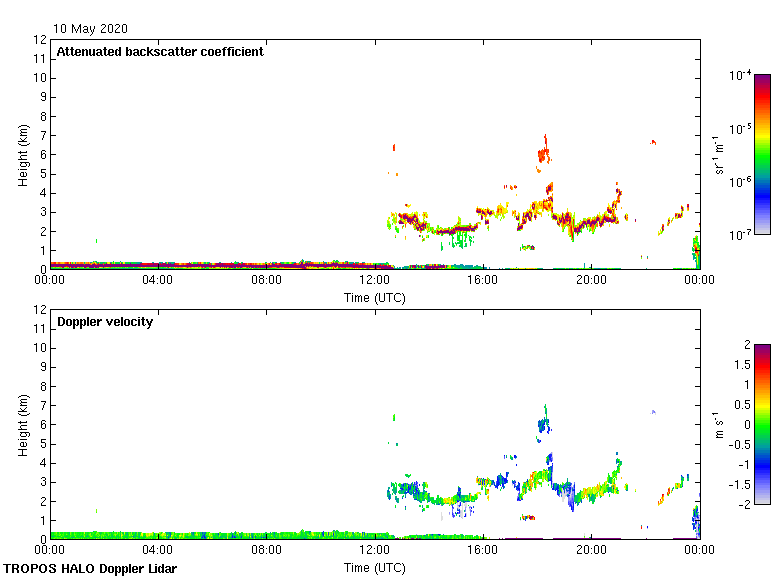The width and height of the screenshot is (780, 580).
Task: Select the "Height (km)" axis label of the Doppler plot
Action: (x=22, y=424)
